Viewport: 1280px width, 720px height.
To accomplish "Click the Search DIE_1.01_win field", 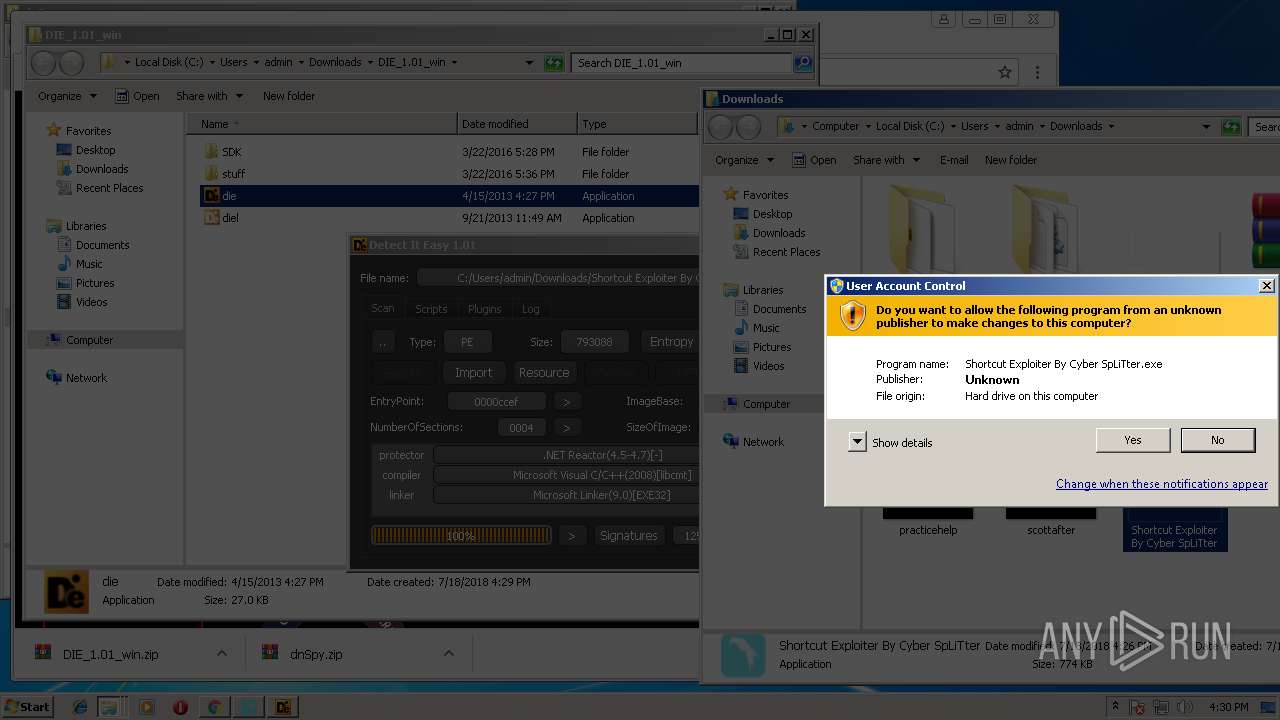I will pos(682,62).
